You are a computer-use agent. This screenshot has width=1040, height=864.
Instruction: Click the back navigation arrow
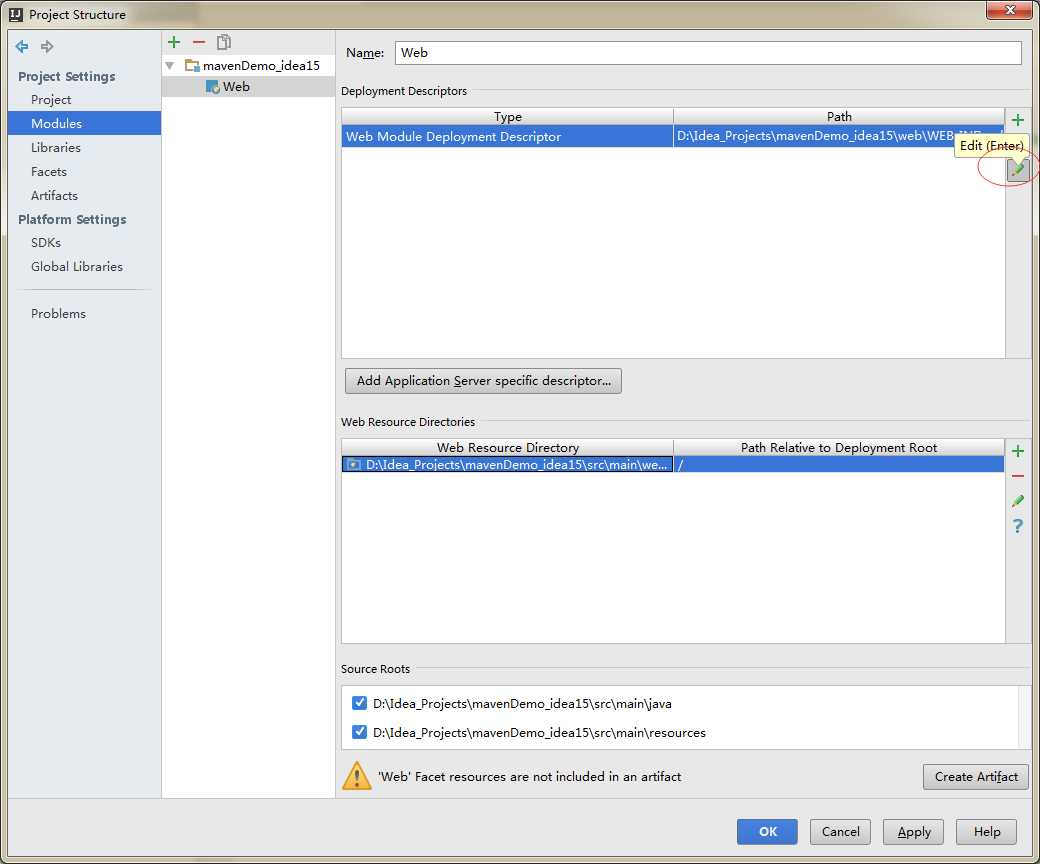point(22,46)
